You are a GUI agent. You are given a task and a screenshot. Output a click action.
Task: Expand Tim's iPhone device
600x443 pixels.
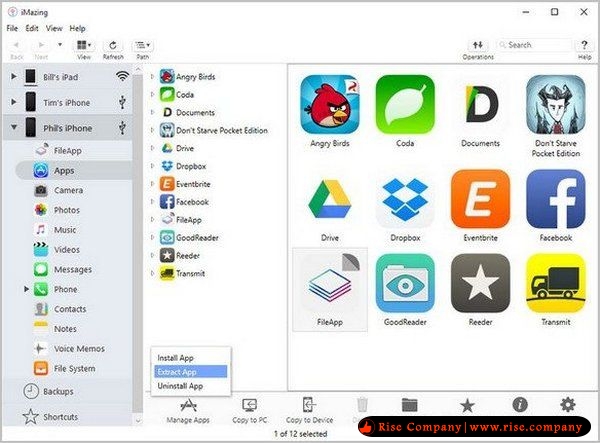pos(13,102)
